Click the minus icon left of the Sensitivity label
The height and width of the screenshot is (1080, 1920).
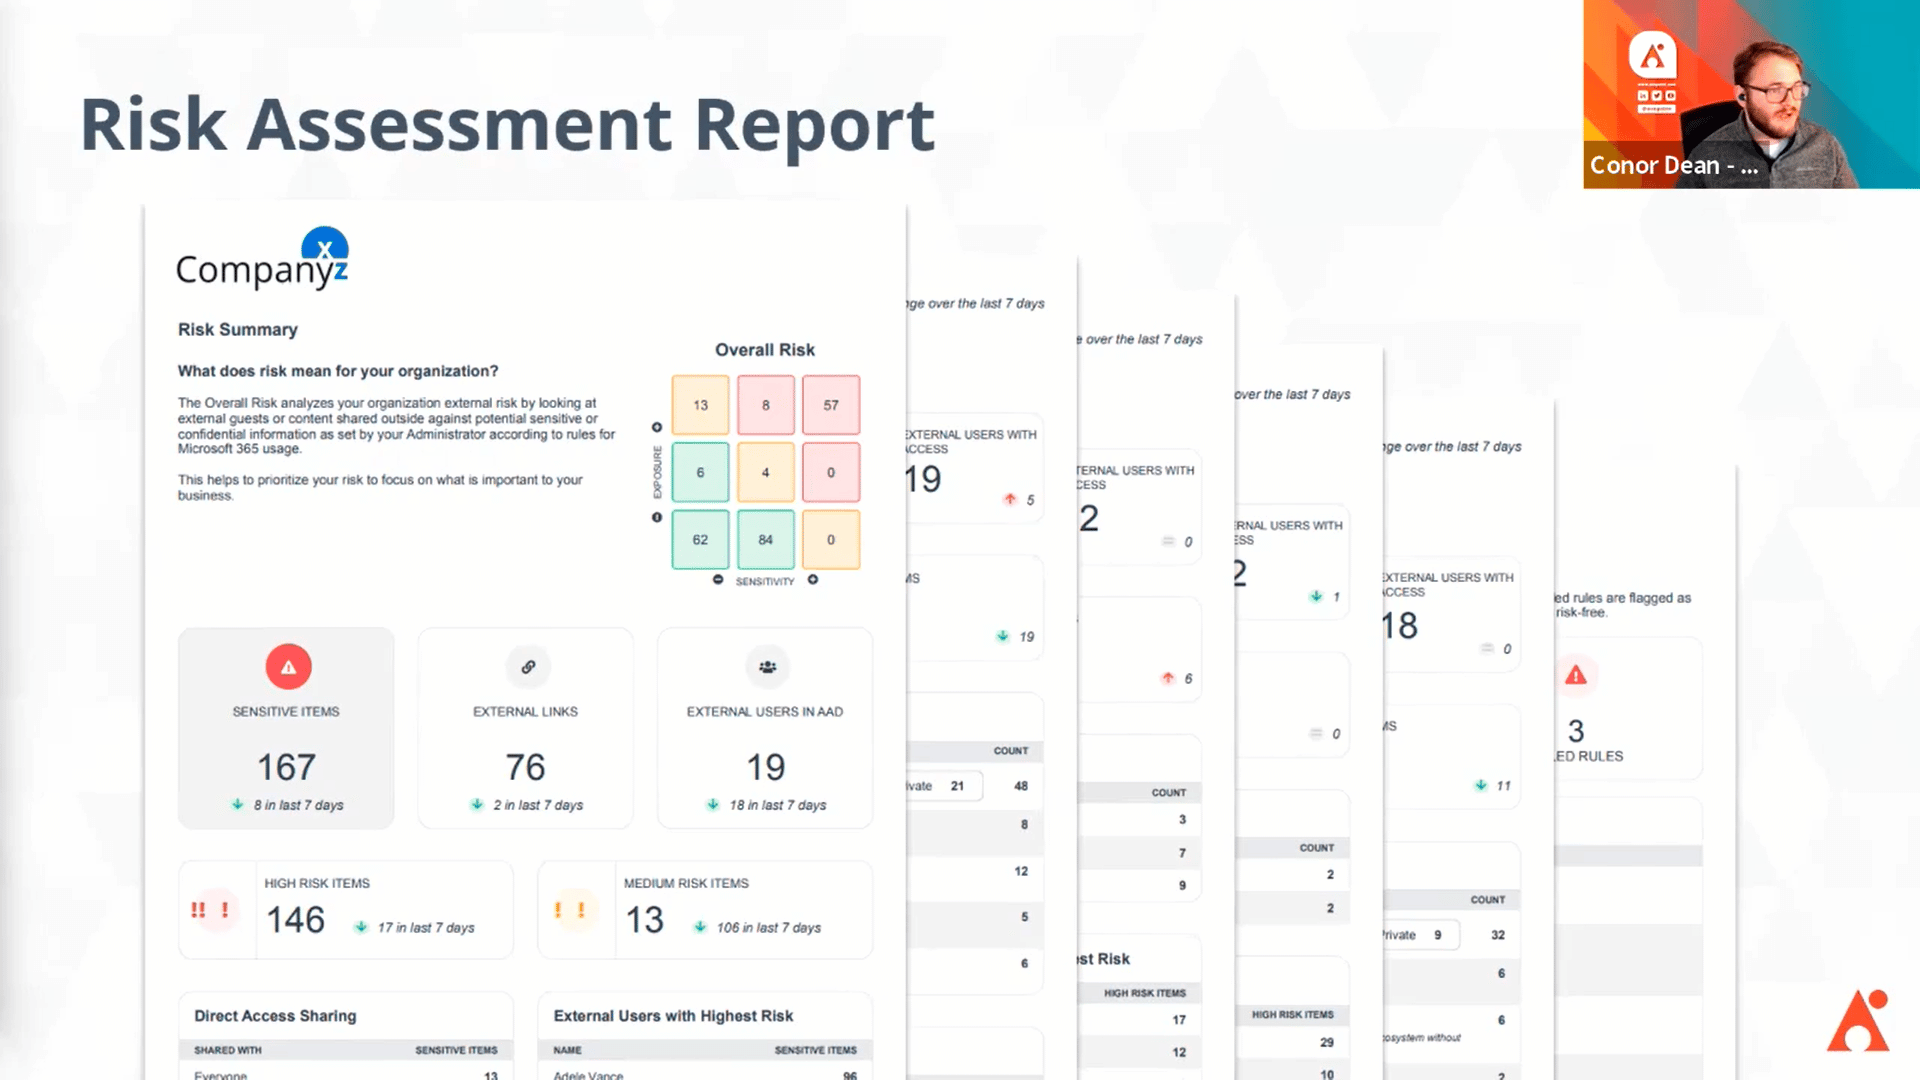pos(718,580)
